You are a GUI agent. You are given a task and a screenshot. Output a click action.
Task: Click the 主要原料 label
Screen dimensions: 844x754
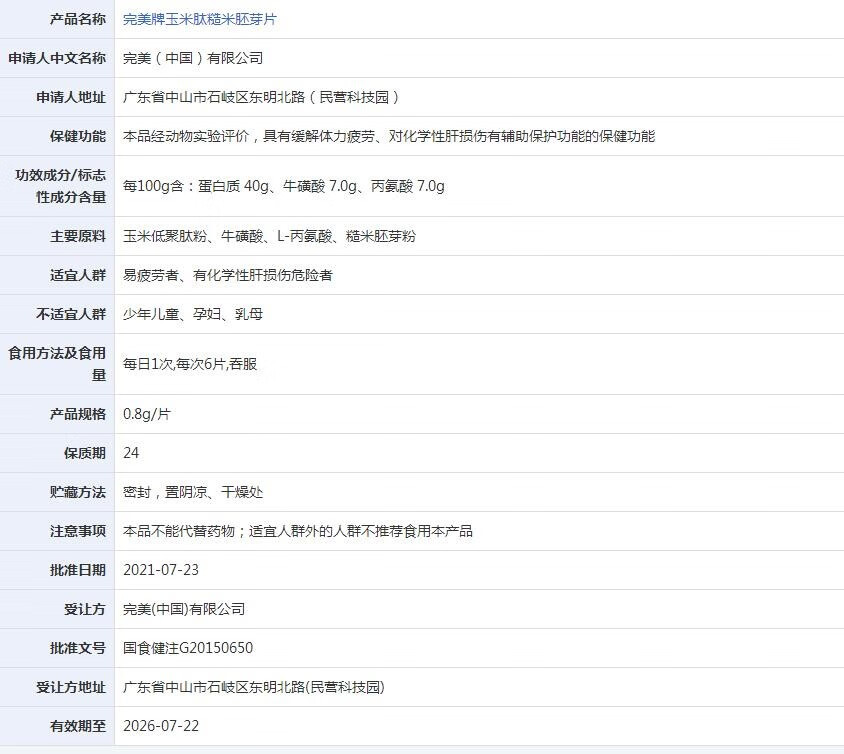[x=78, y=236]
